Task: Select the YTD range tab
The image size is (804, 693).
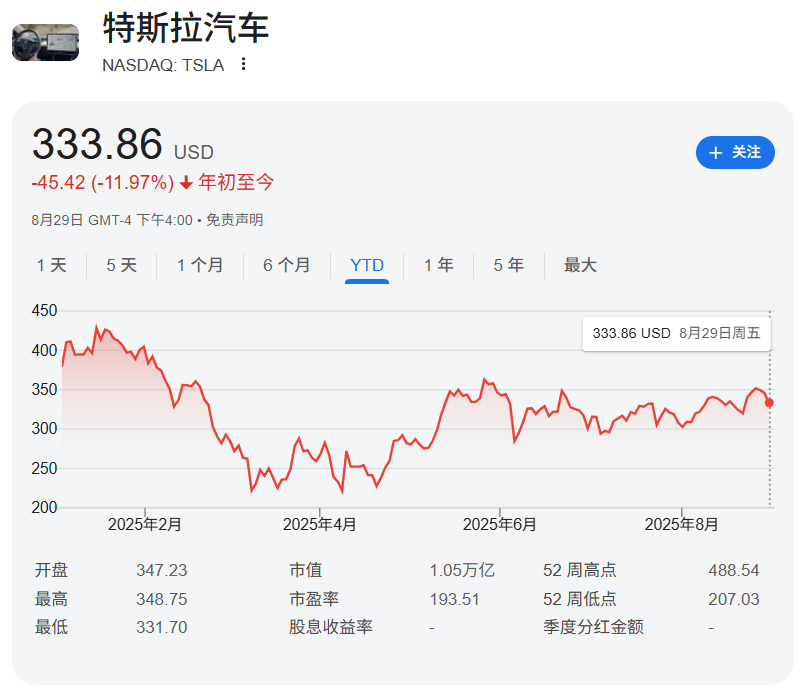Action: (367, 265)
